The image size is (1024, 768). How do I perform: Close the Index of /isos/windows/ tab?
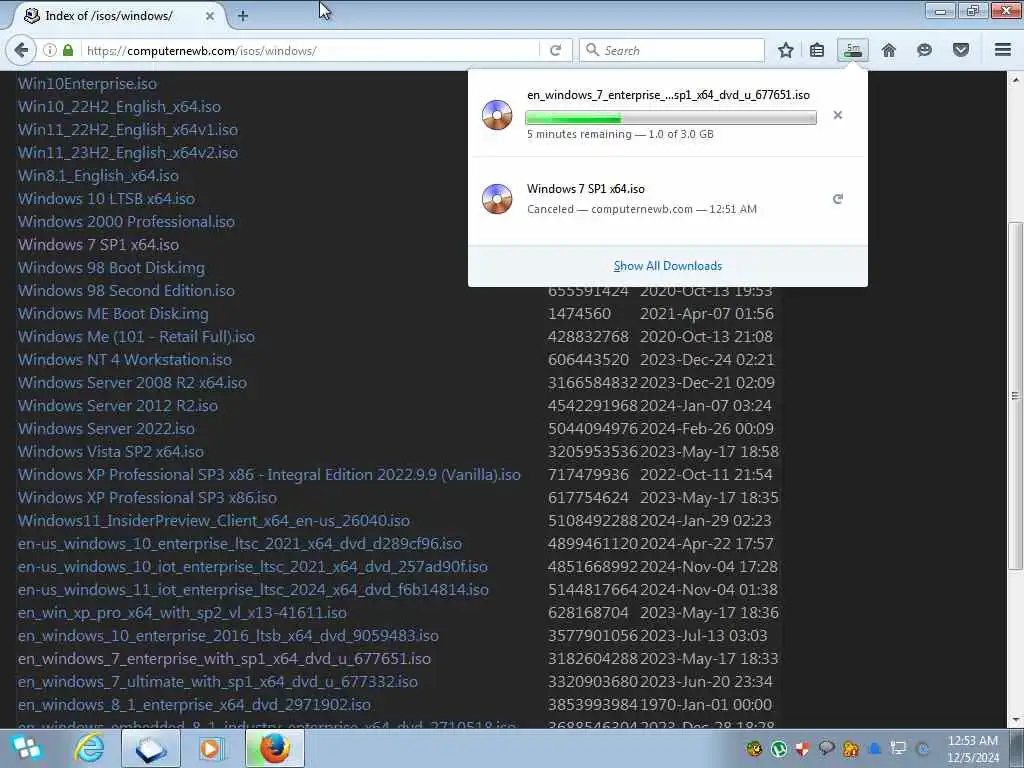tap(210, 16)
